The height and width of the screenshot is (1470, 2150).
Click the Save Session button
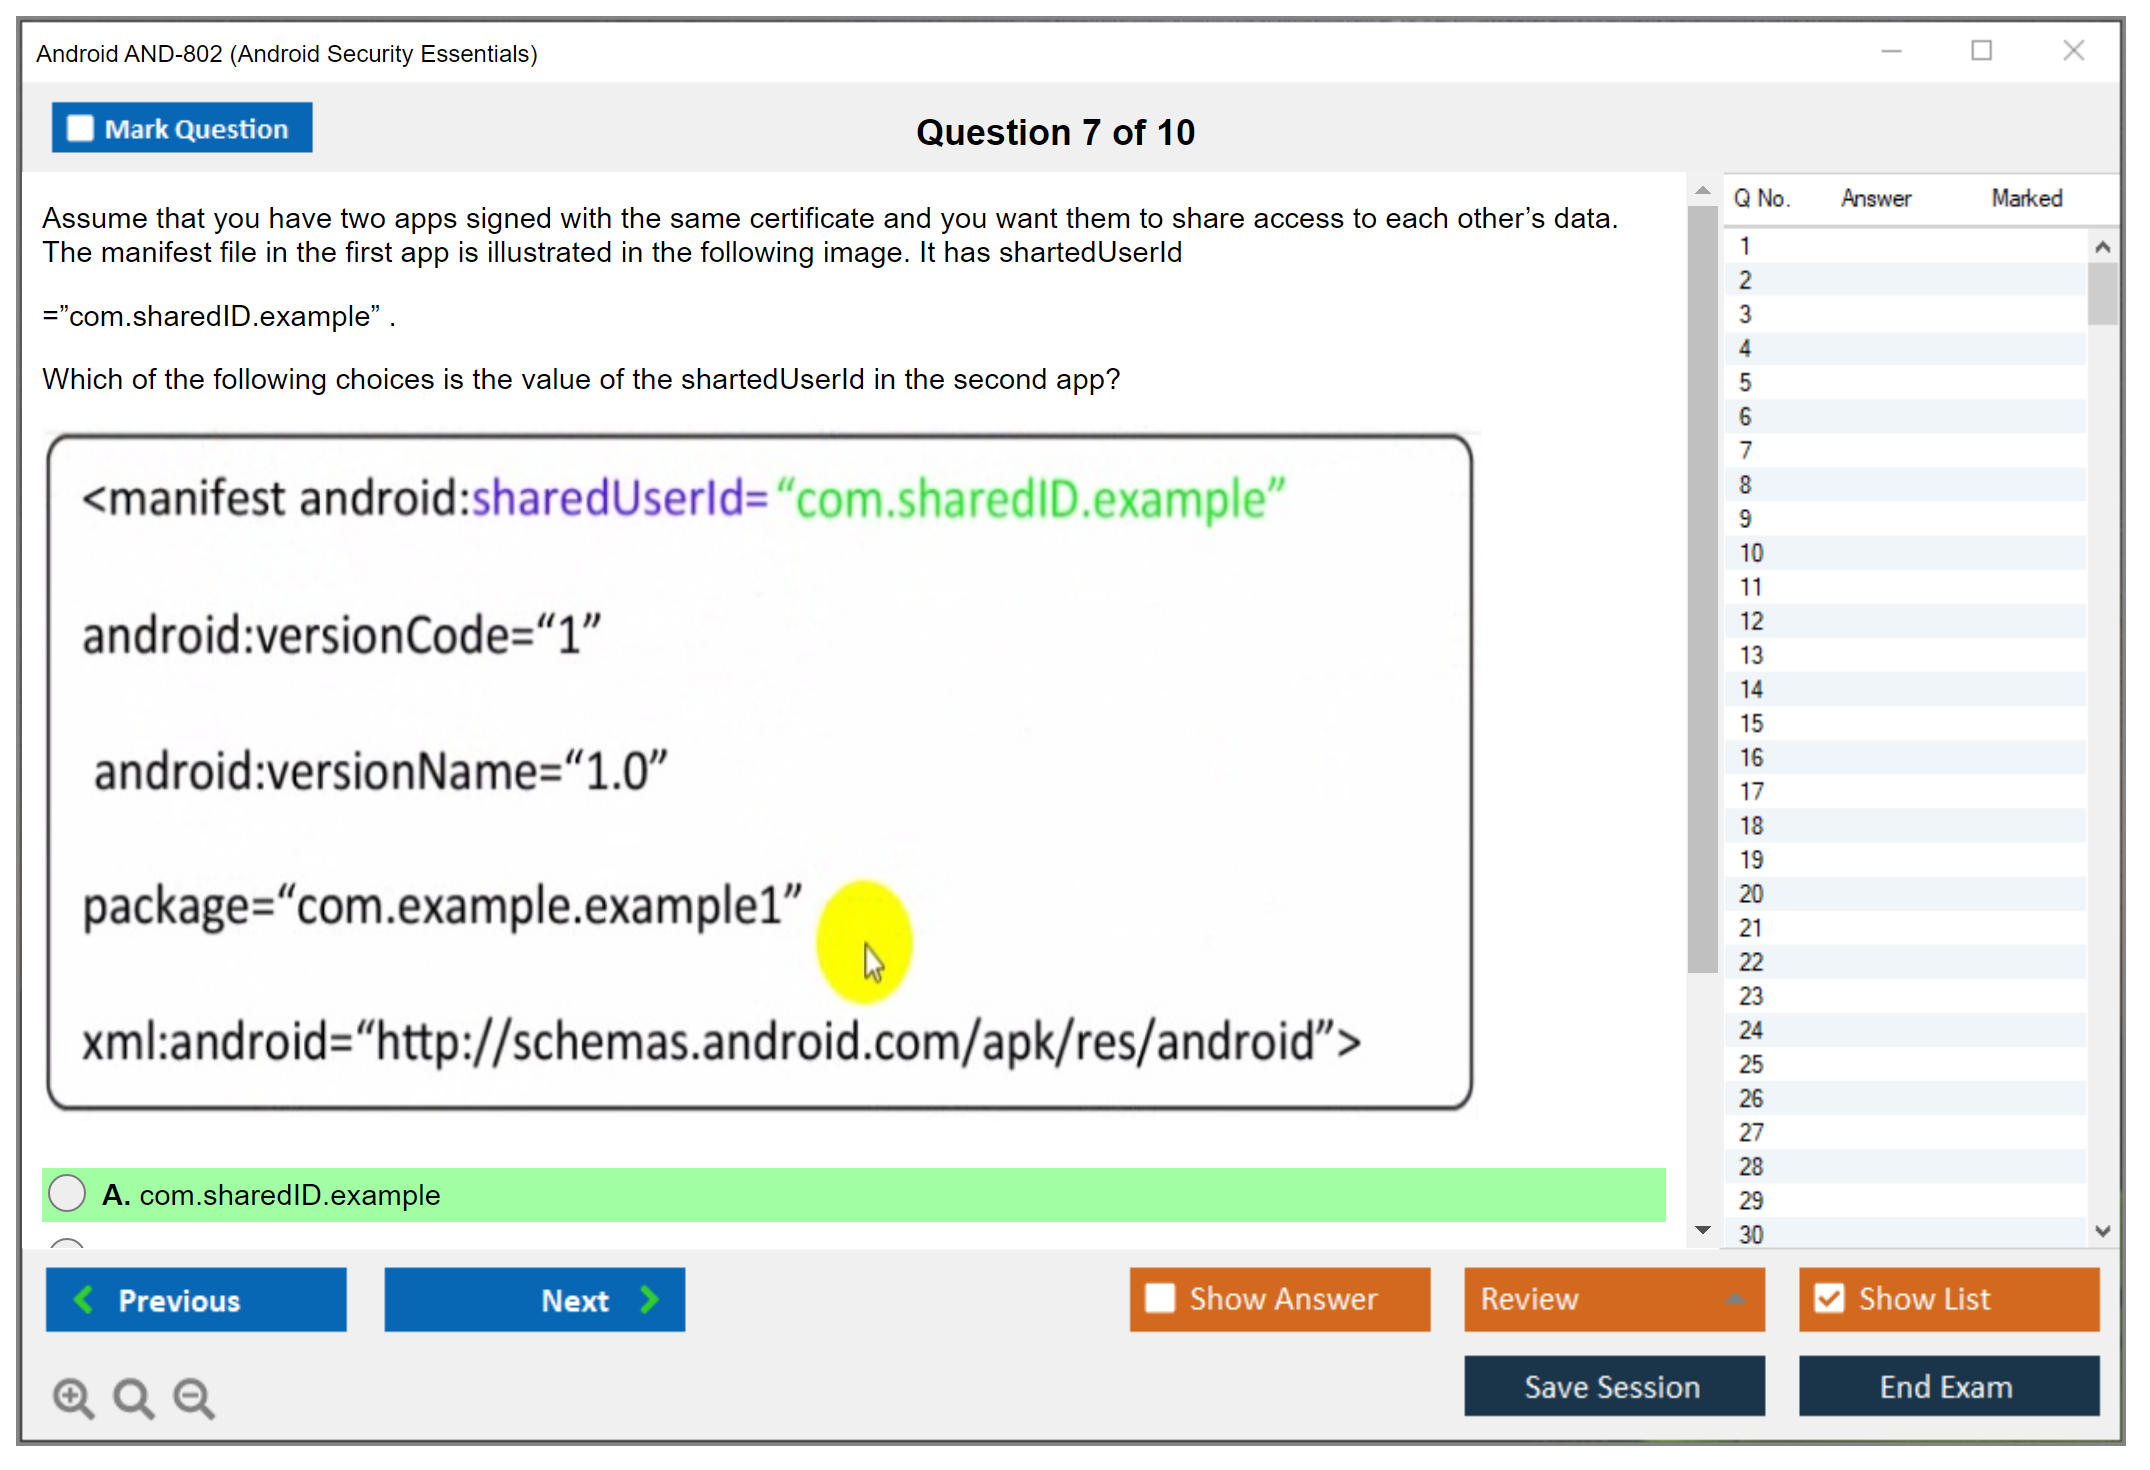[x=1613, y=1386]
